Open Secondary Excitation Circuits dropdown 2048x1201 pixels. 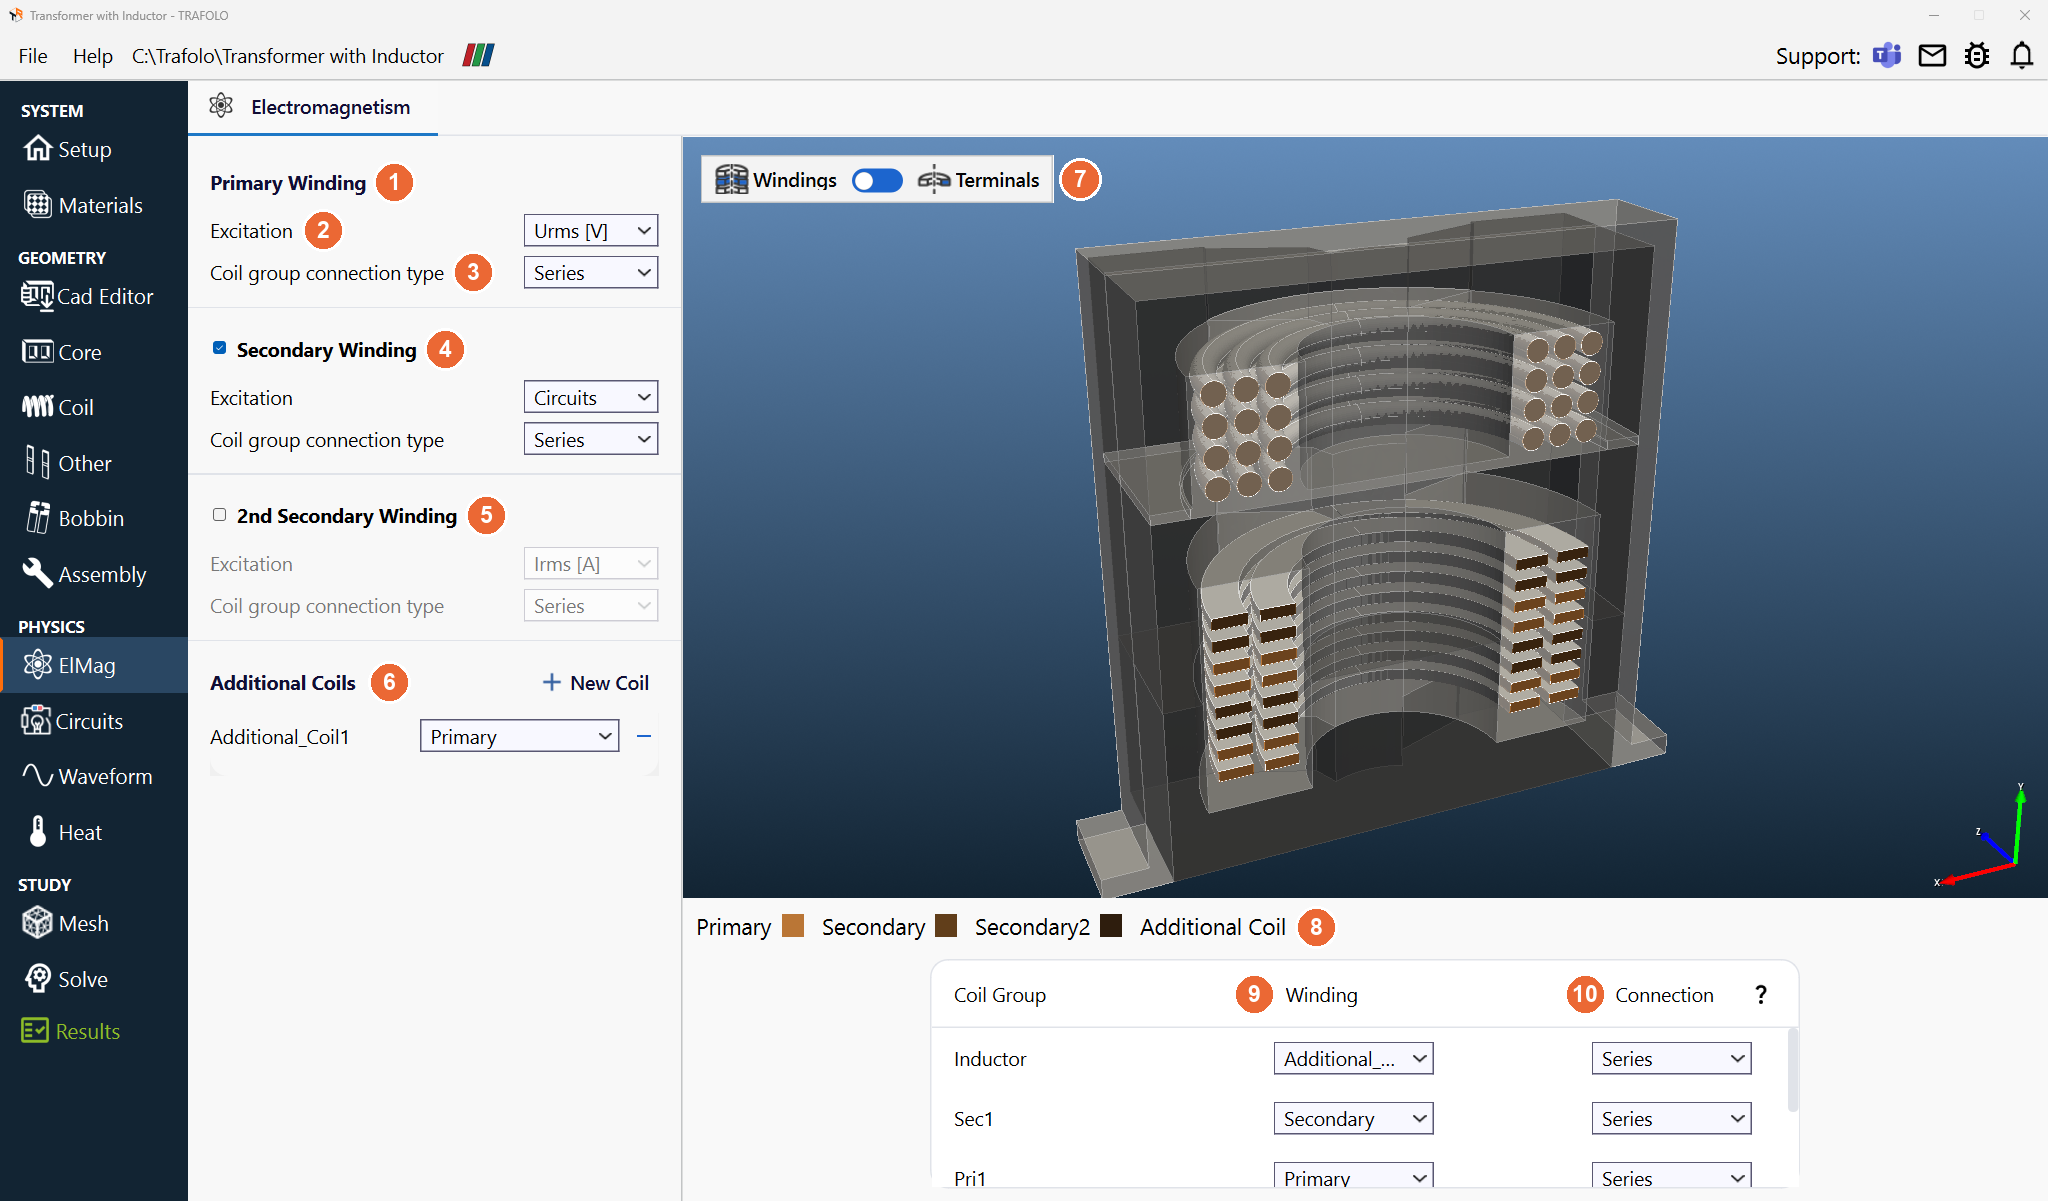click(x=591, y=398)
